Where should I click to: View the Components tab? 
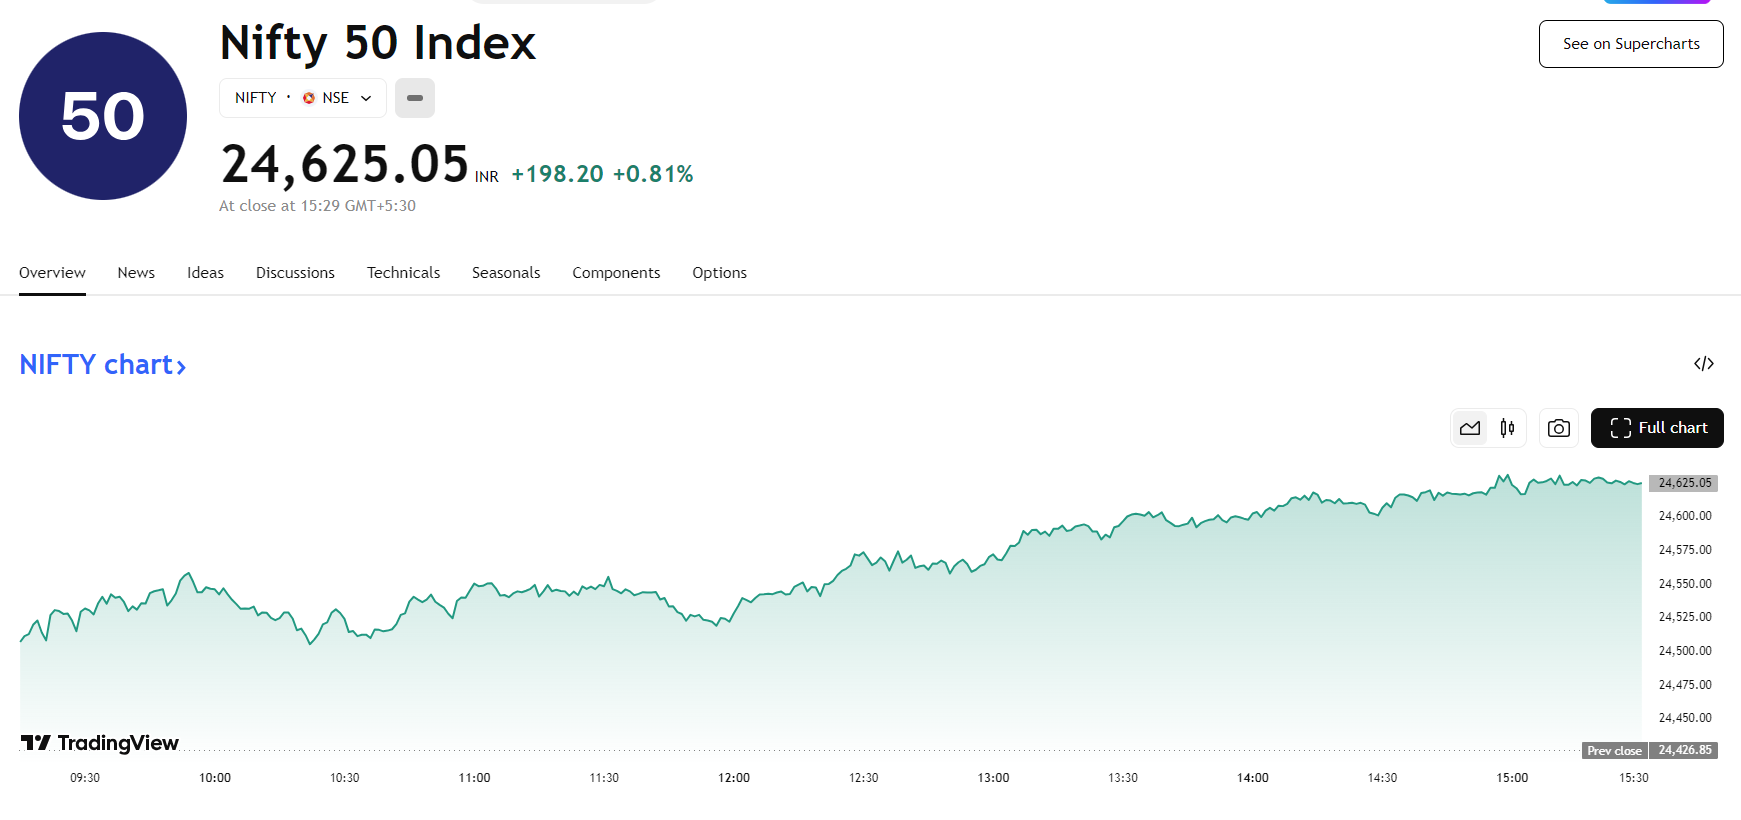pos(616,273)
